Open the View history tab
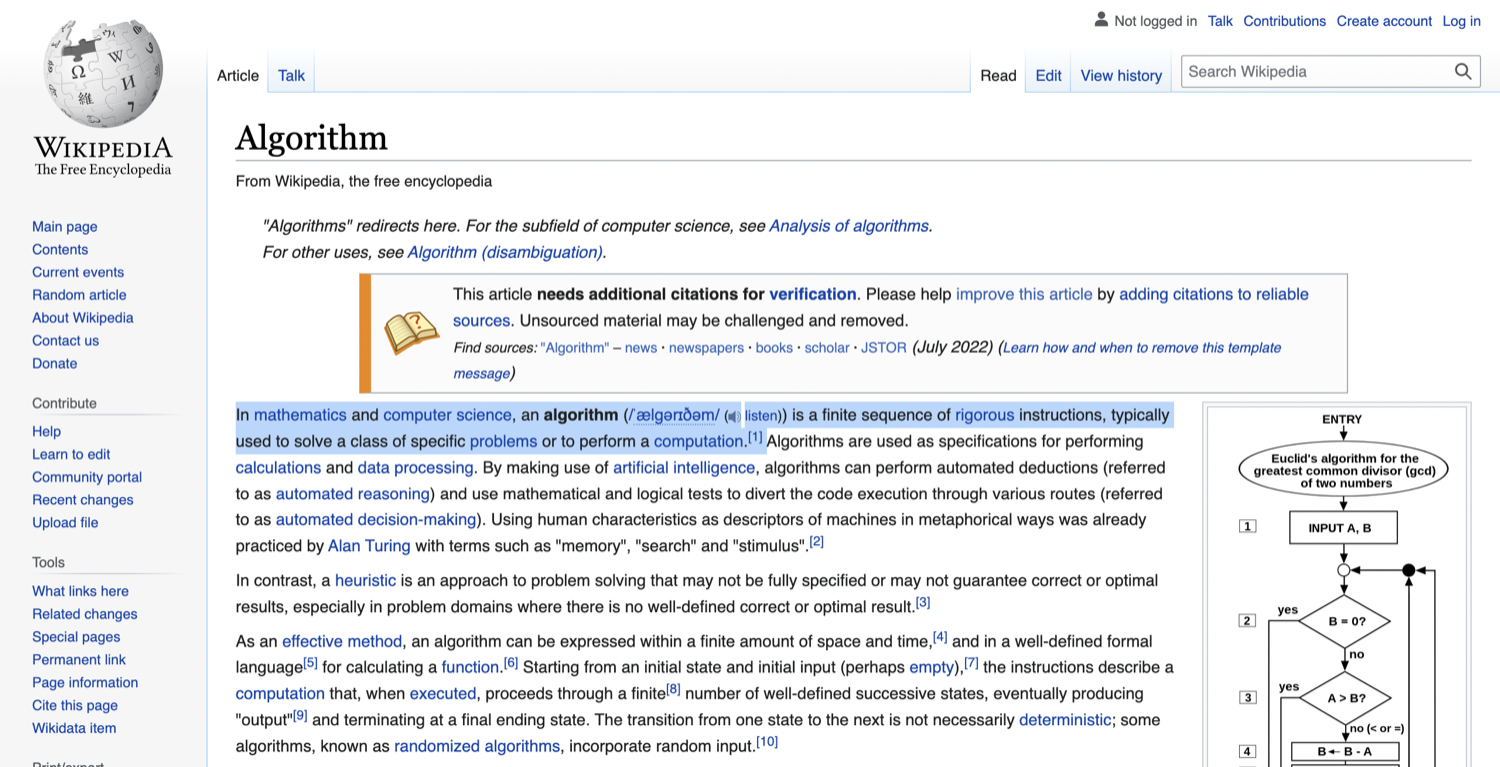 point(1121,75)
